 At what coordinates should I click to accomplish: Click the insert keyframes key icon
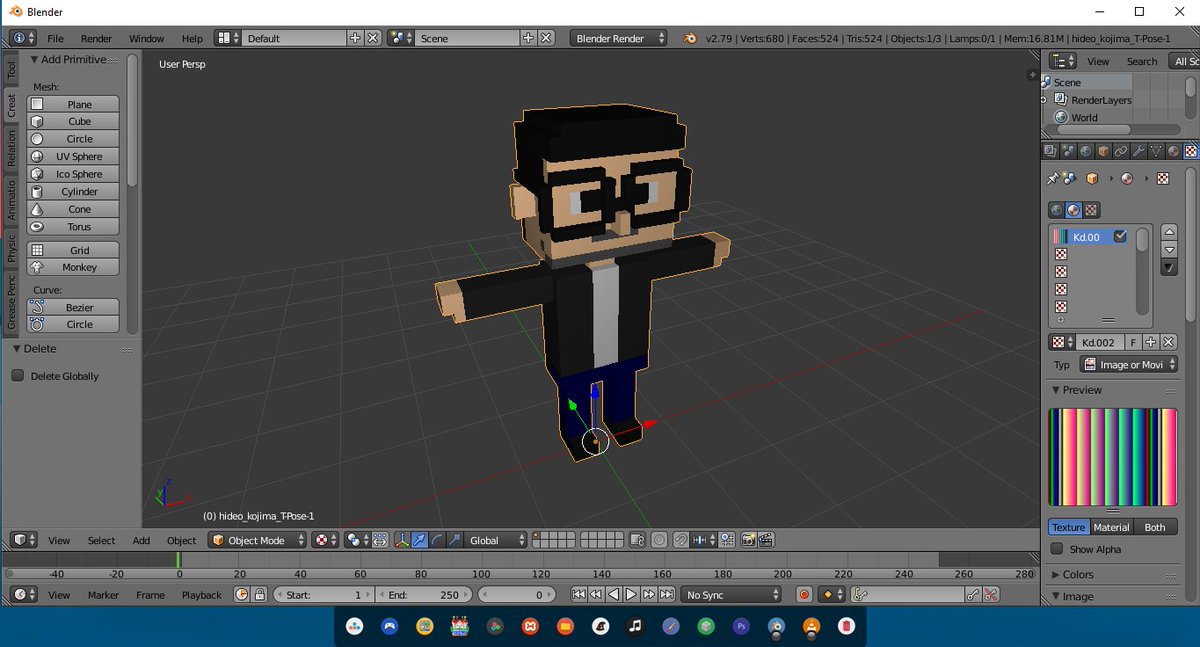tap(973, 594)
